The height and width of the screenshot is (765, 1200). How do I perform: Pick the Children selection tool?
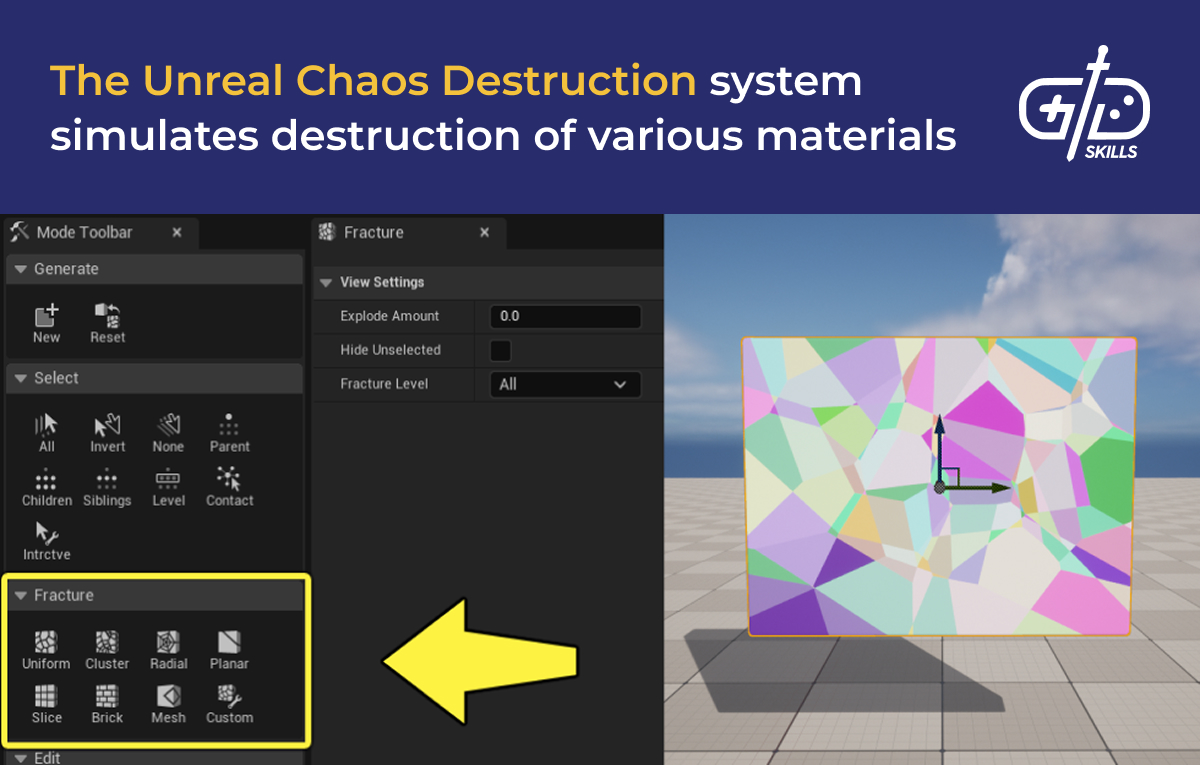46,487
